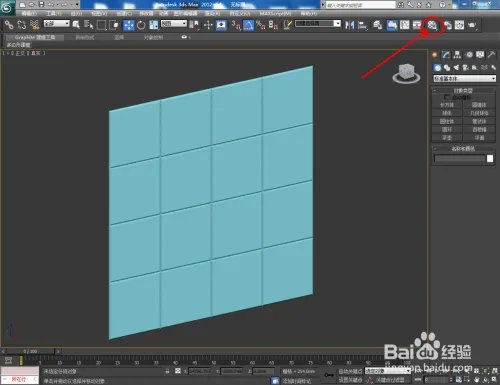Click object color swatch
500x385 pixels.
pyautogui.click(x=490, y=158)
